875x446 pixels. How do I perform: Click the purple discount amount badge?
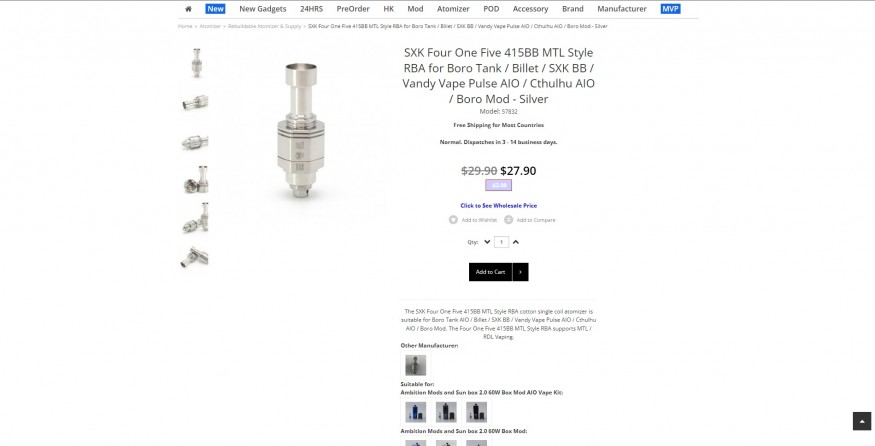click(498, 185)
